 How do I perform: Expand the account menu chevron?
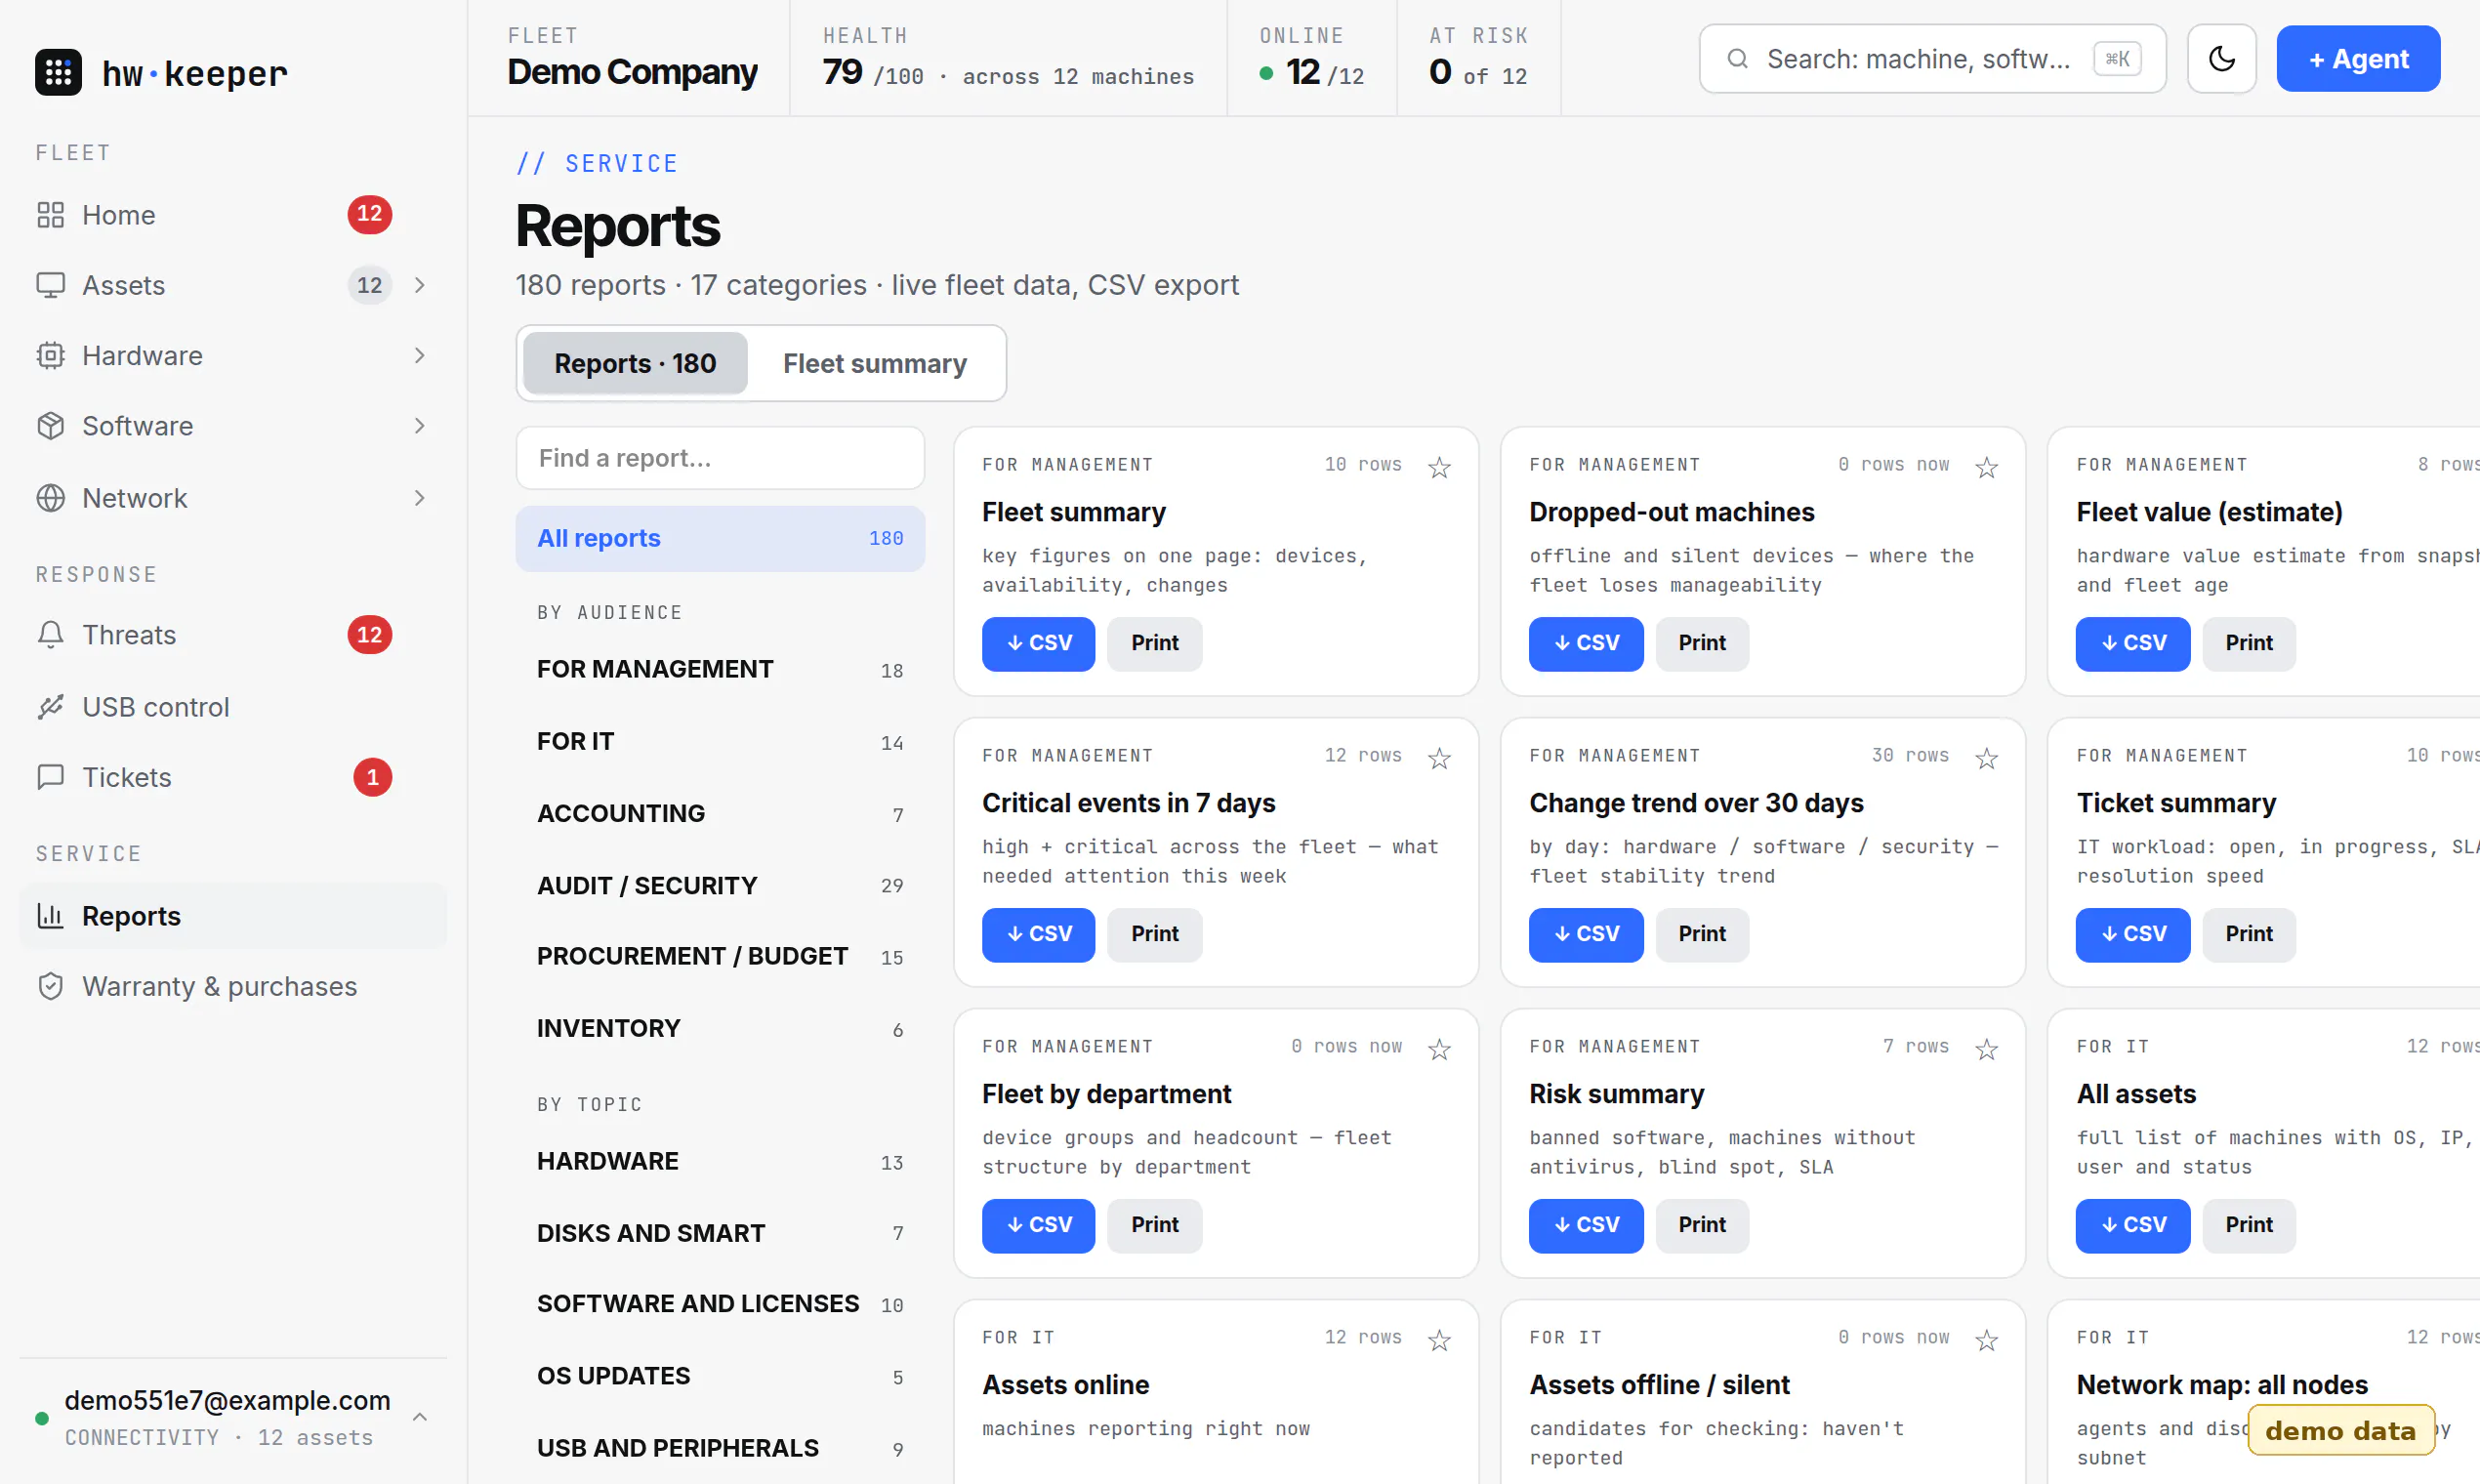coord(420,1417)
